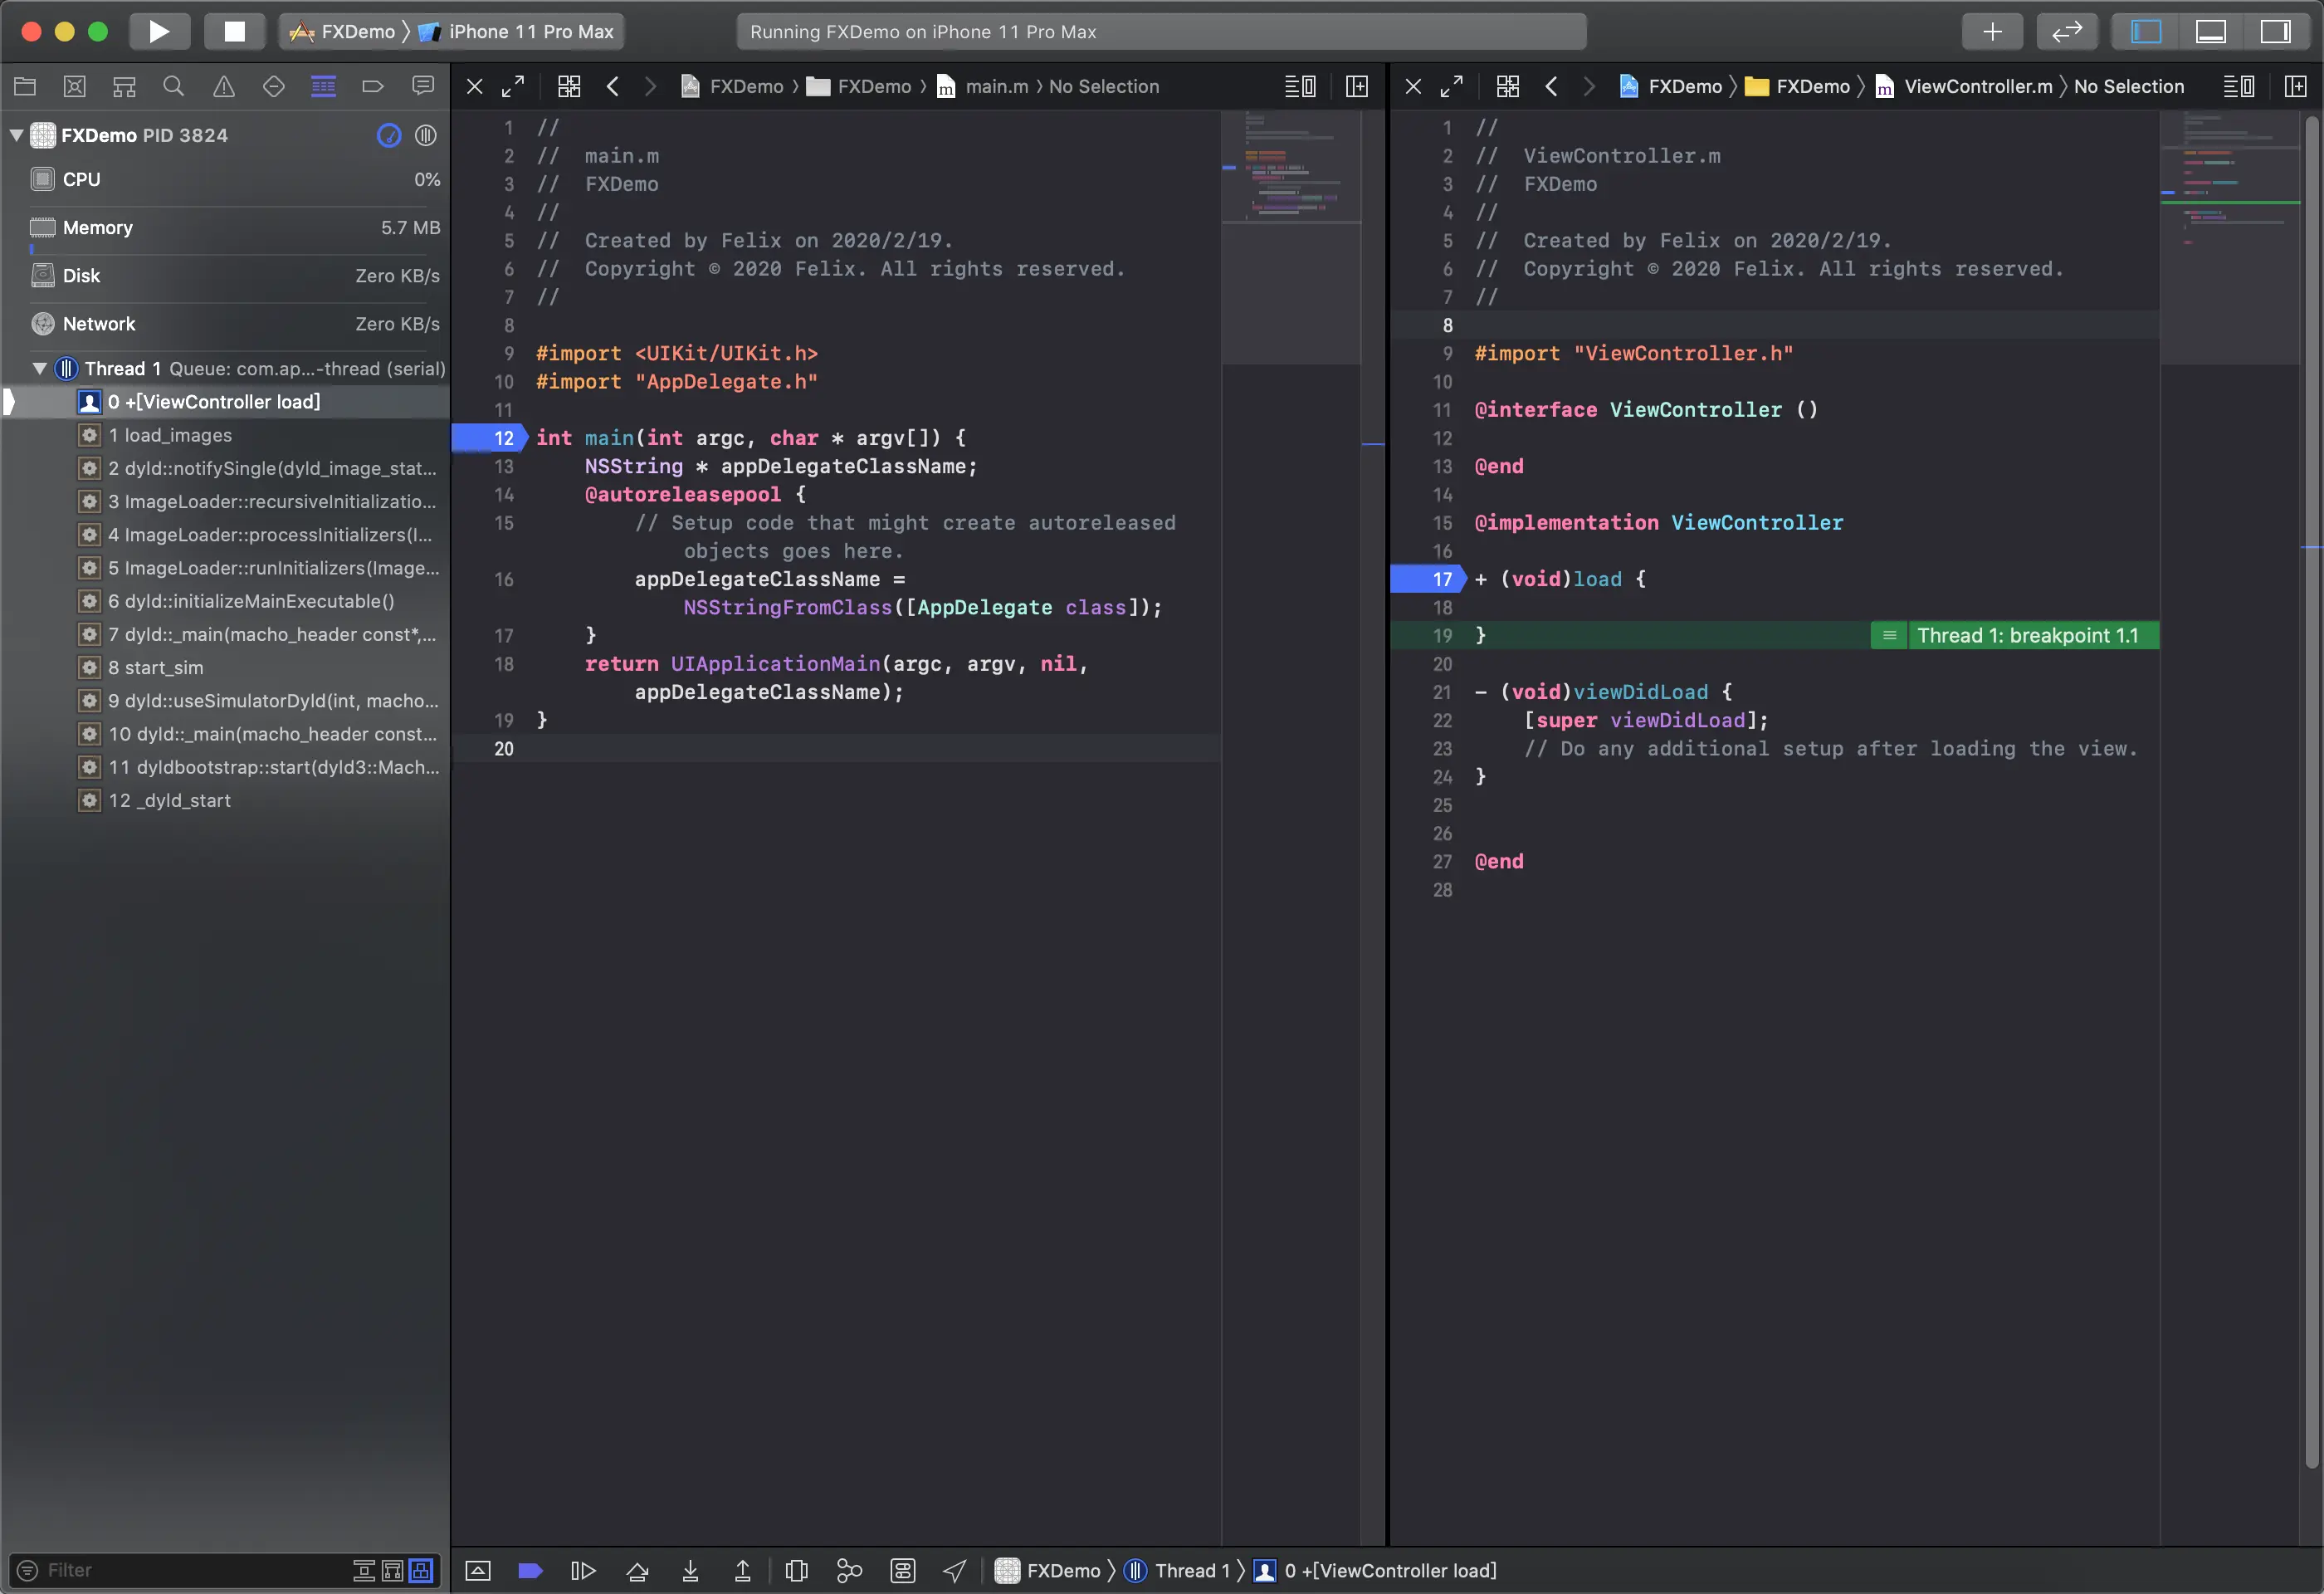Open Debug View Hierarchy icon

point(796,1571)
